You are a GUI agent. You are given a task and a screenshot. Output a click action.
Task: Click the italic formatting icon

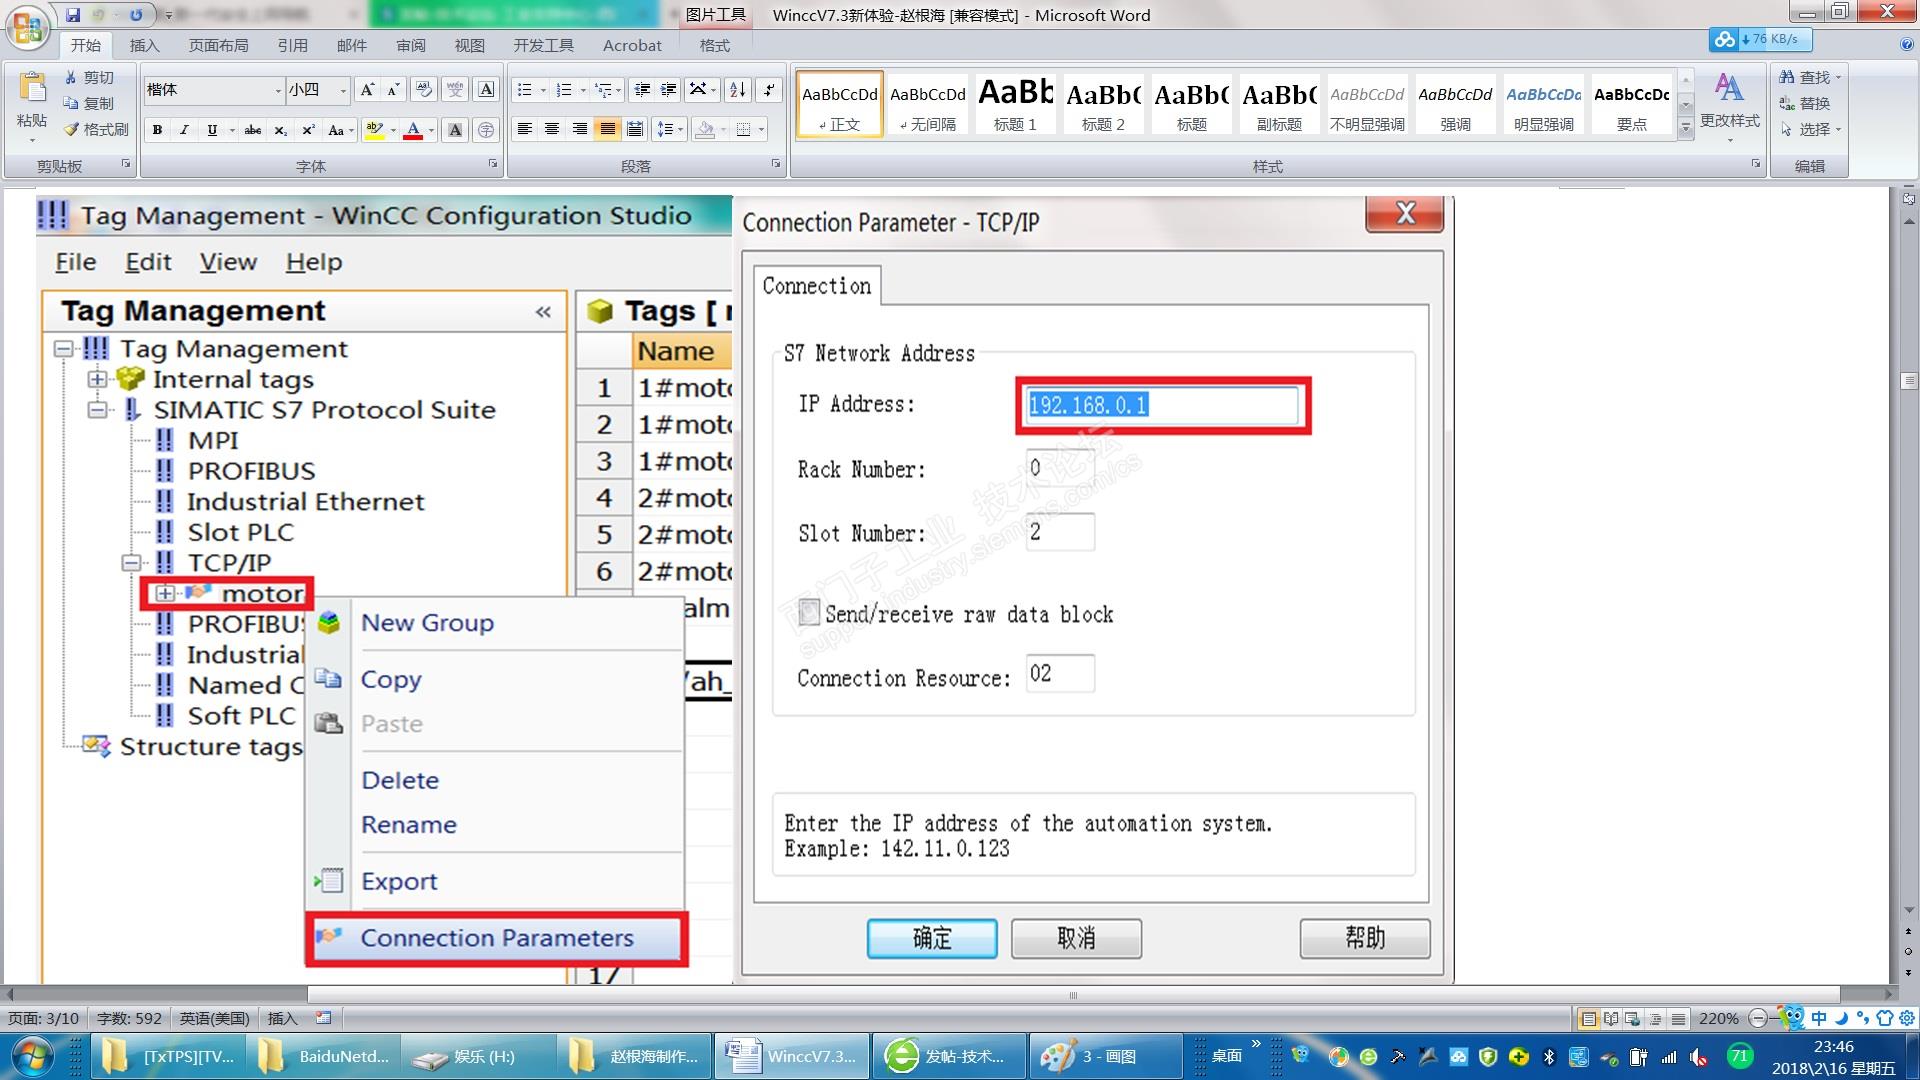184,130
